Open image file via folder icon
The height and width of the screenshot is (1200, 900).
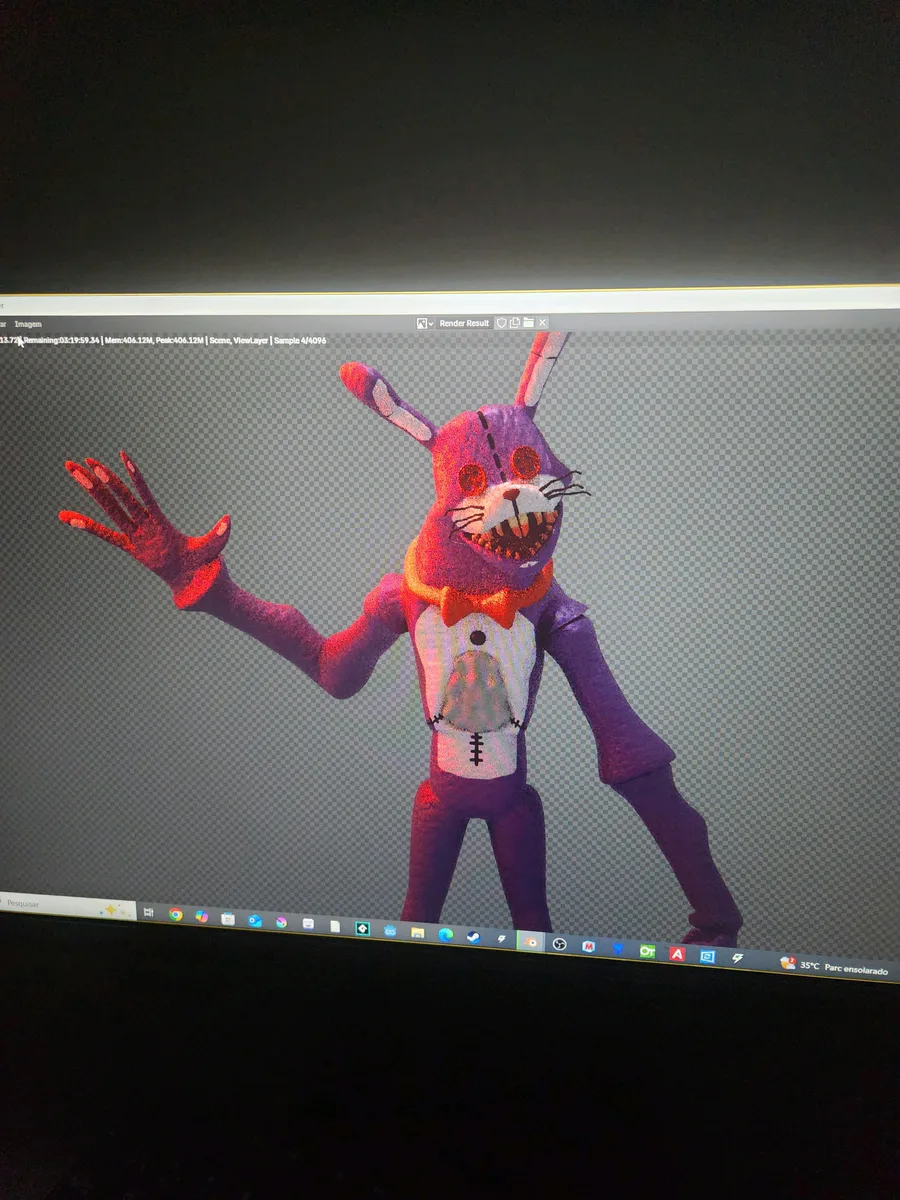coord(528,323)
